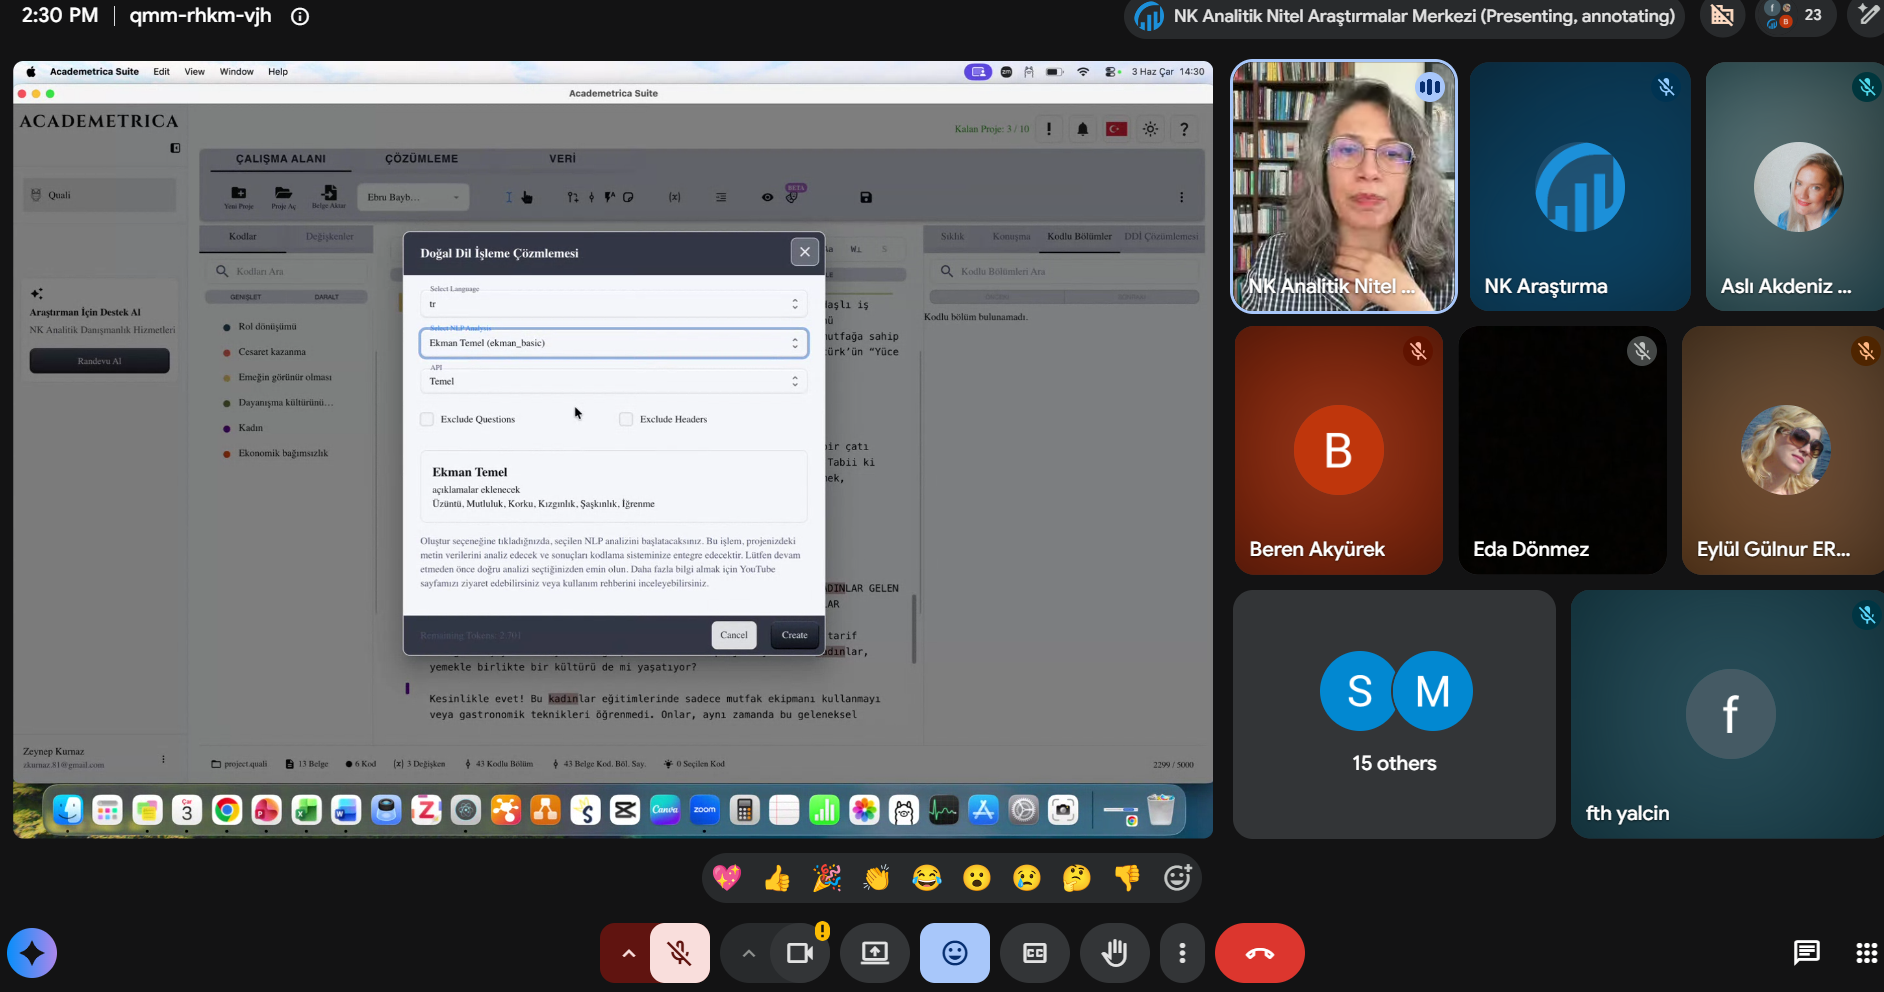Toggle the microphone mute button
The height and width of the screenshot is (992, 1884).
click(680, 953)
